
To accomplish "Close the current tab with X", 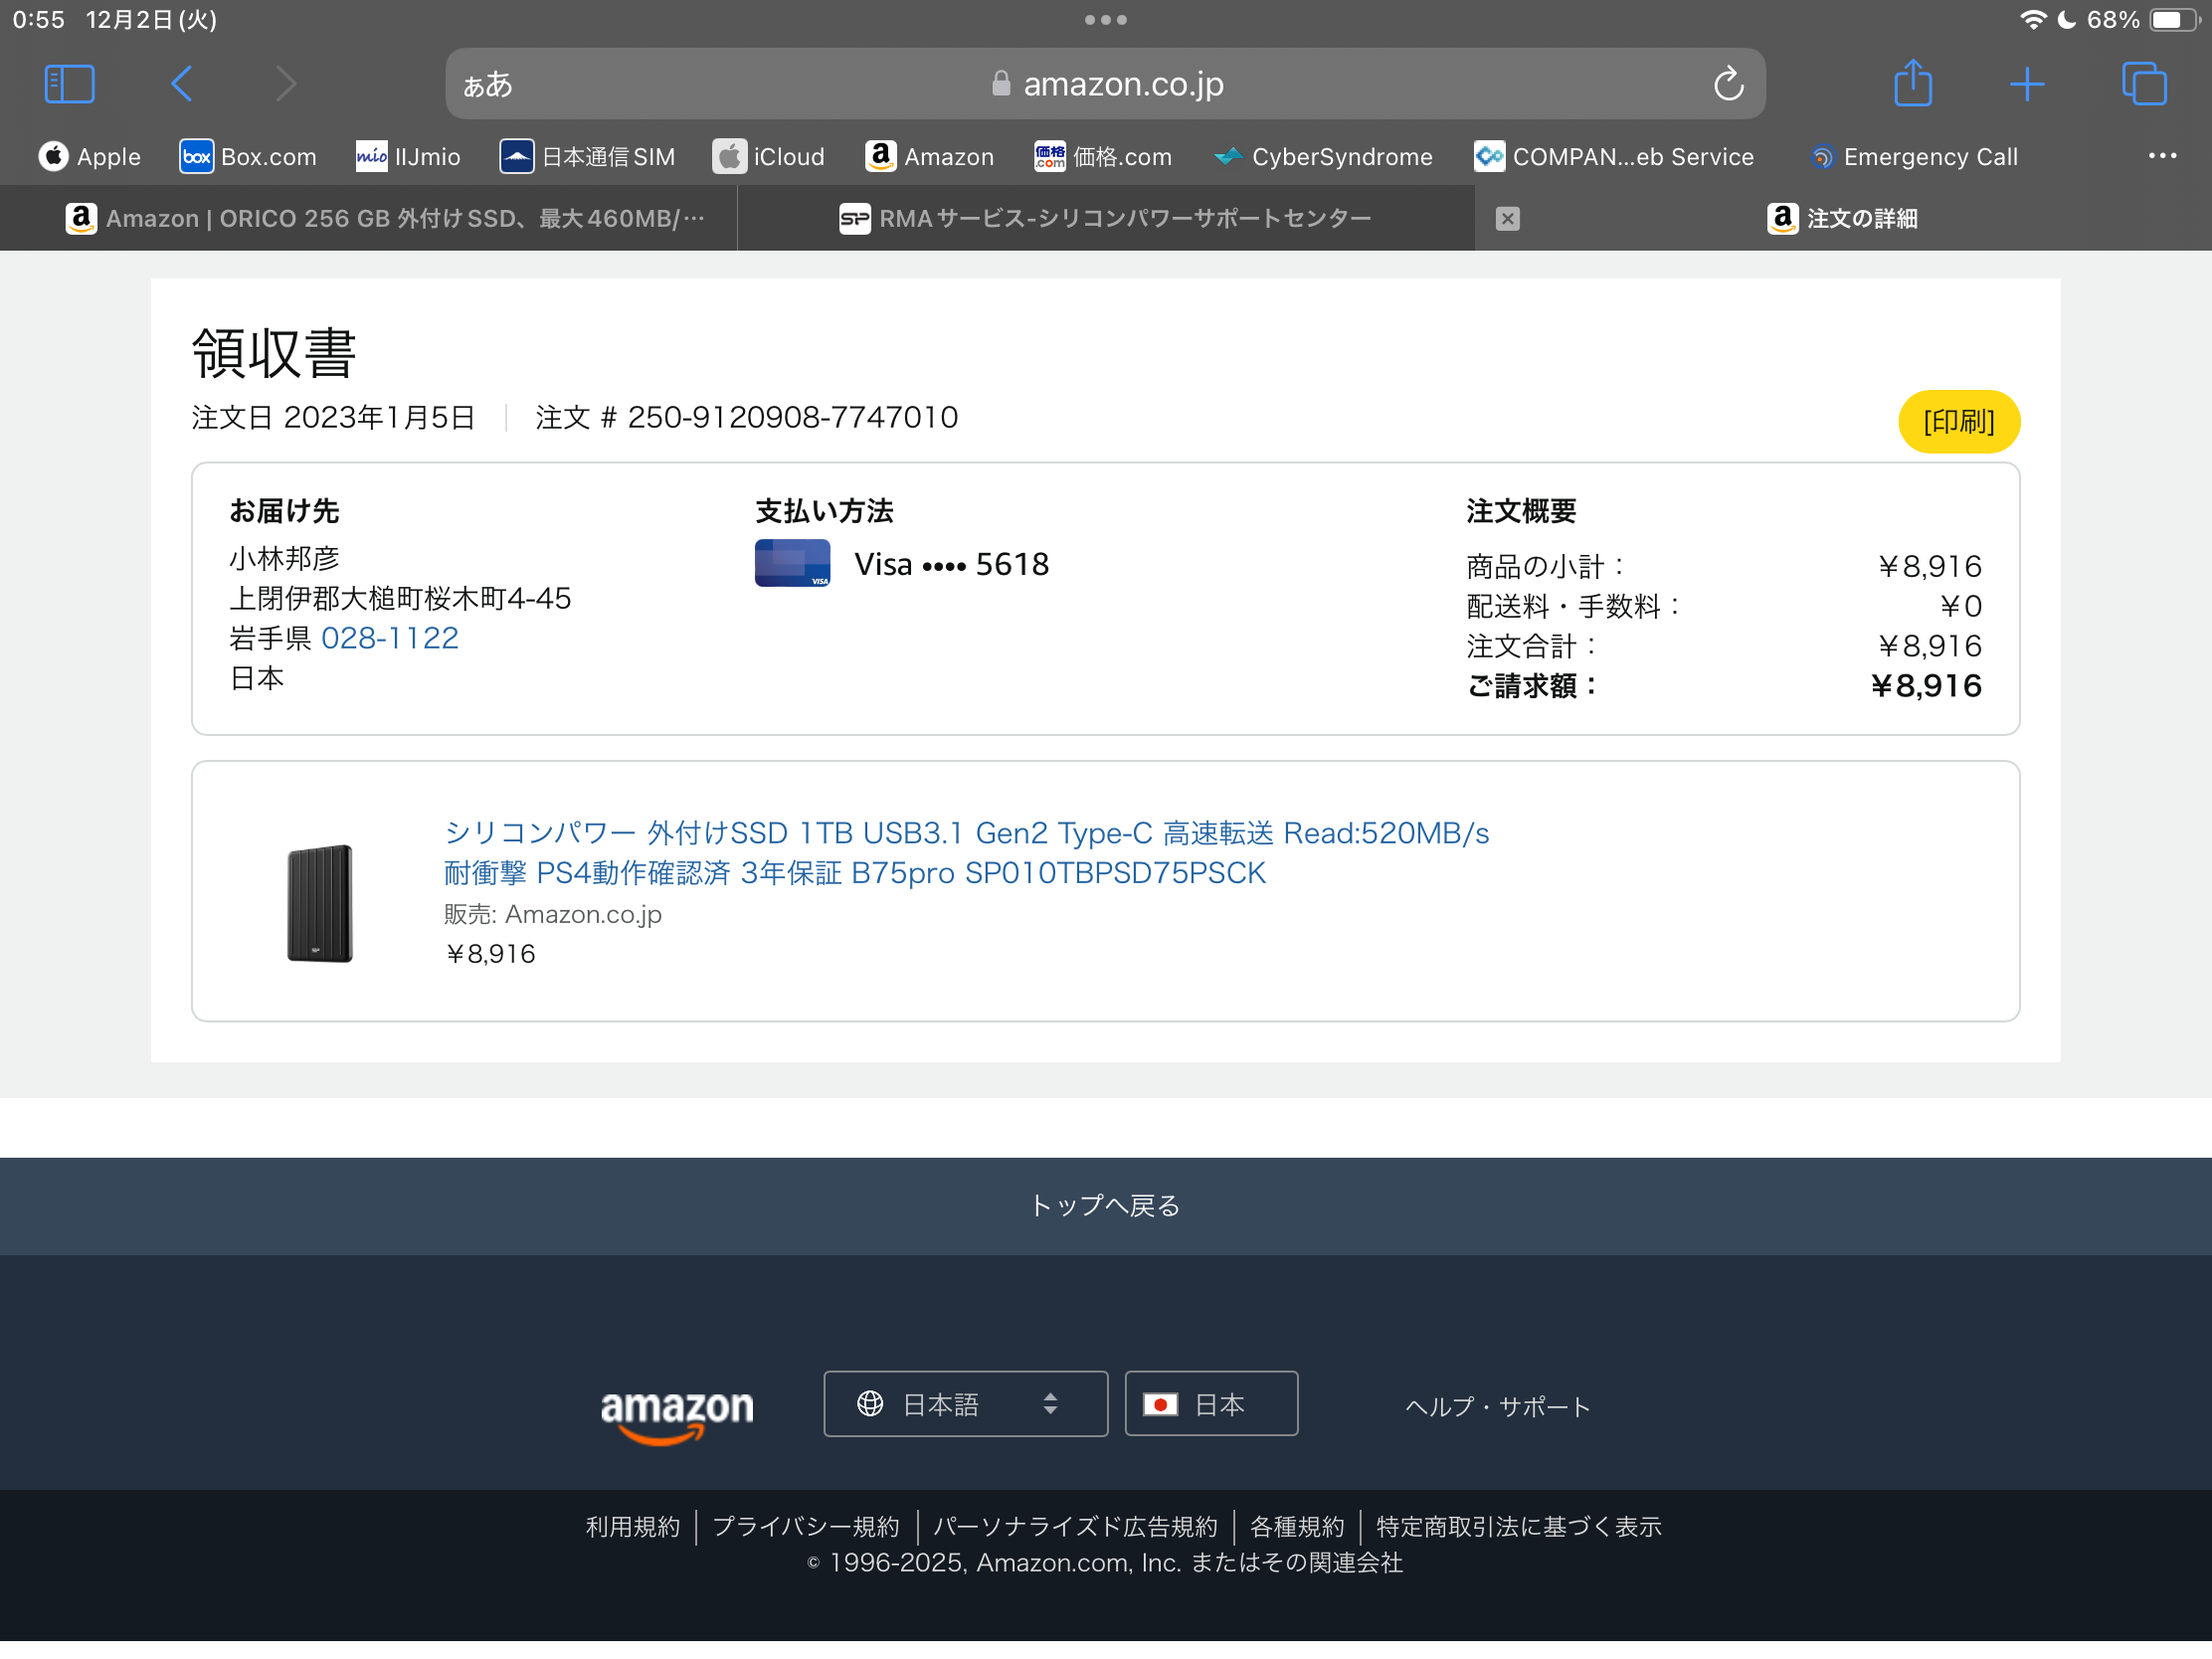I will pyautogui.click(x=1507, y=219).
